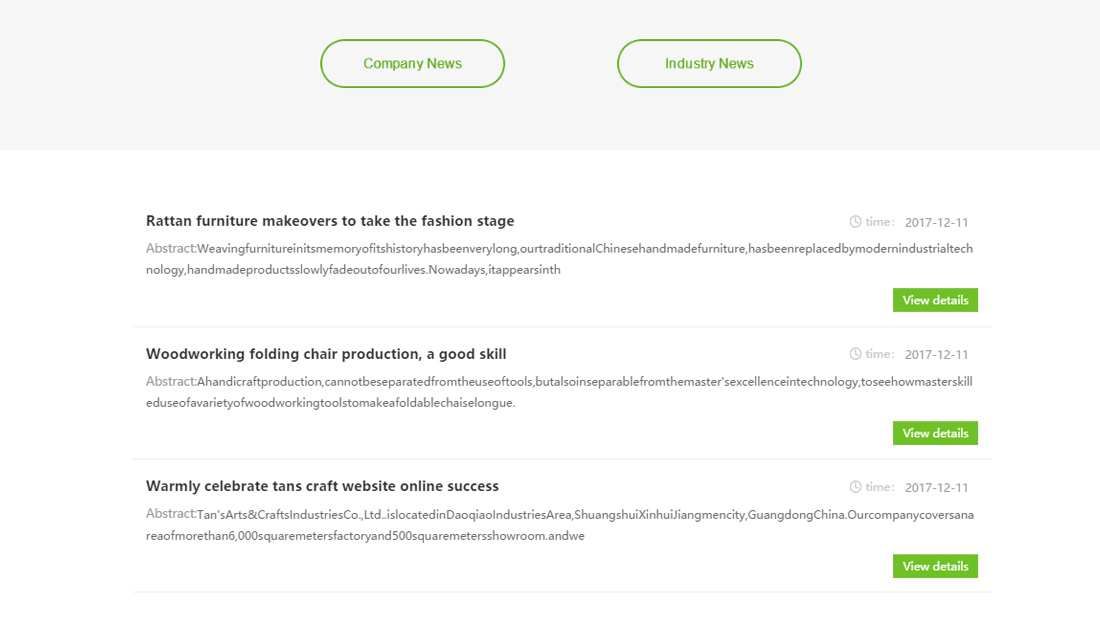View details of tans craft website article
Viewport: 1100px width, 618px height.
click(935, 566)
